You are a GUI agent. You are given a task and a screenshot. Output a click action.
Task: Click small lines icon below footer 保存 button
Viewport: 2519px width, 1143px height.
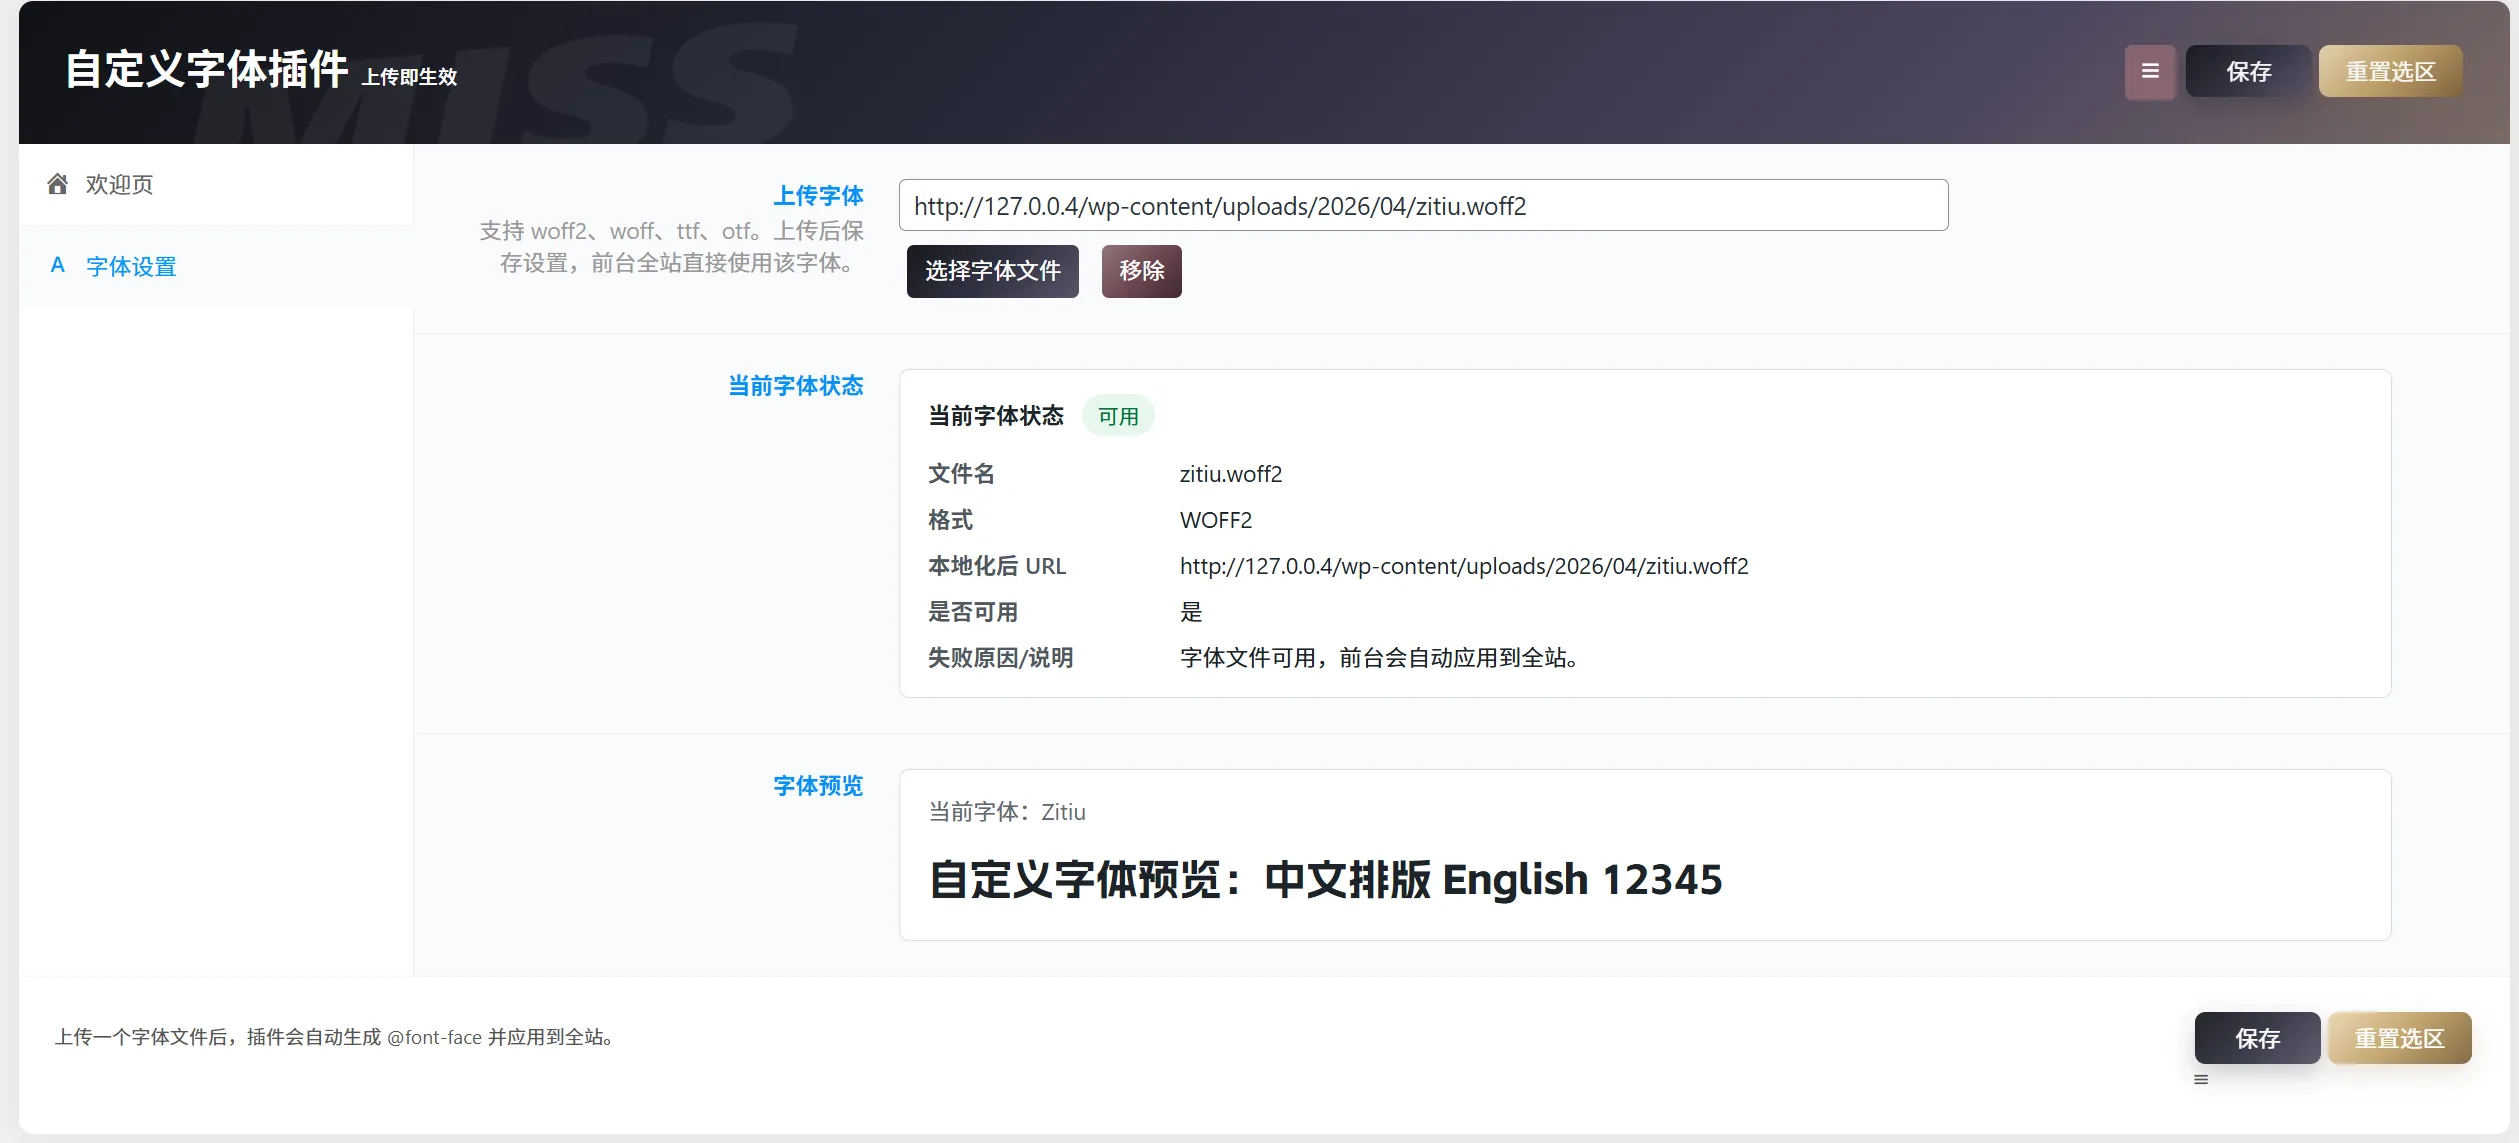(2201, 1080)
